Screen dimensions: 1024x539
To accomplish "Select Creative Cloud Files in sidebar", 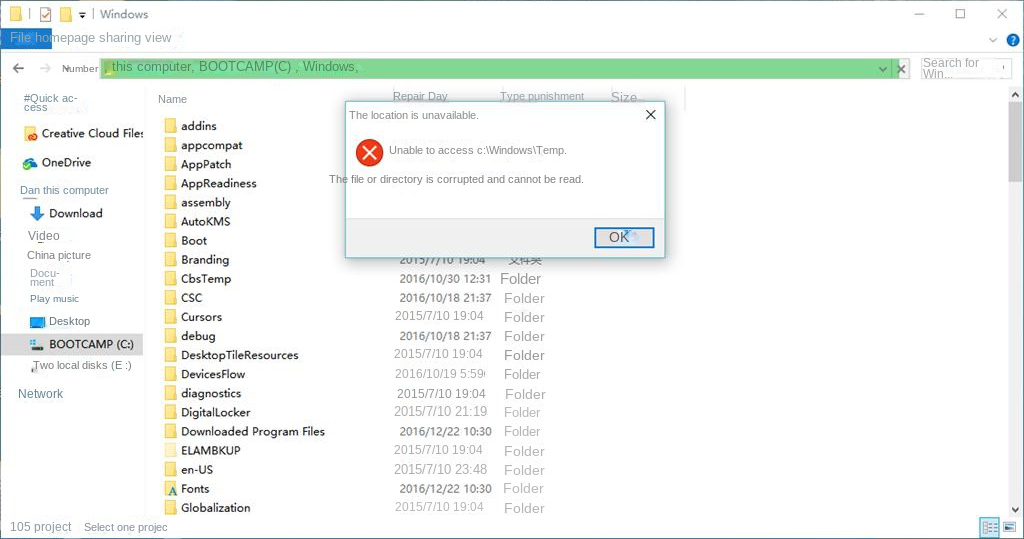I will [x=92, y=134].
